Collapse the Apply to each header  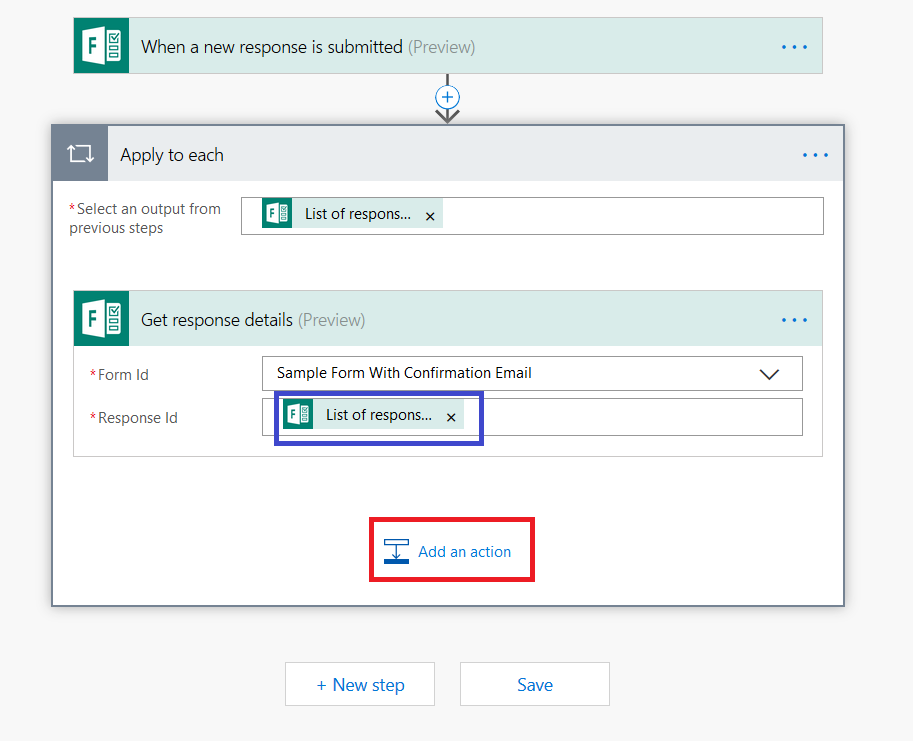172,155
